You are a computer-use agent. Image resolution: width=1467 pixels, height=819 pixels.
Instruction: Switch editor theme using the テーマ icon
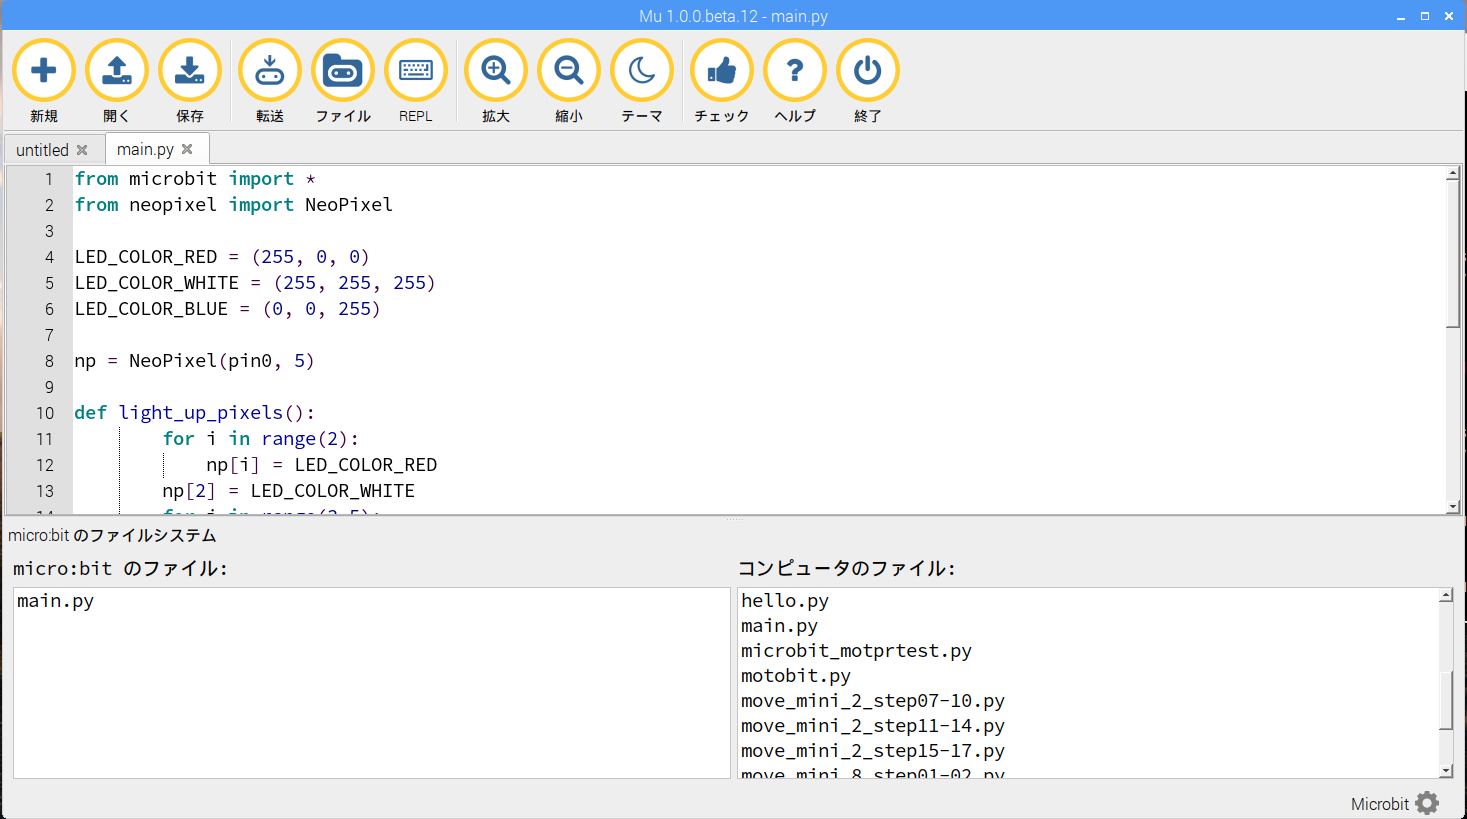tap(642, 70)
